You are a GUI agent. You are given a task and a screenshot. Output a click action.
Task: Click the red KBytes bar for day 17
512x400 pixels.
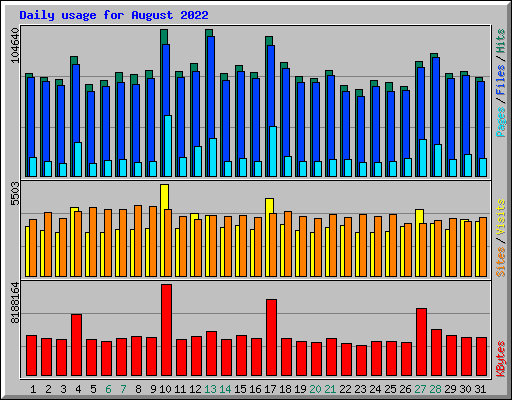(271, 338)
